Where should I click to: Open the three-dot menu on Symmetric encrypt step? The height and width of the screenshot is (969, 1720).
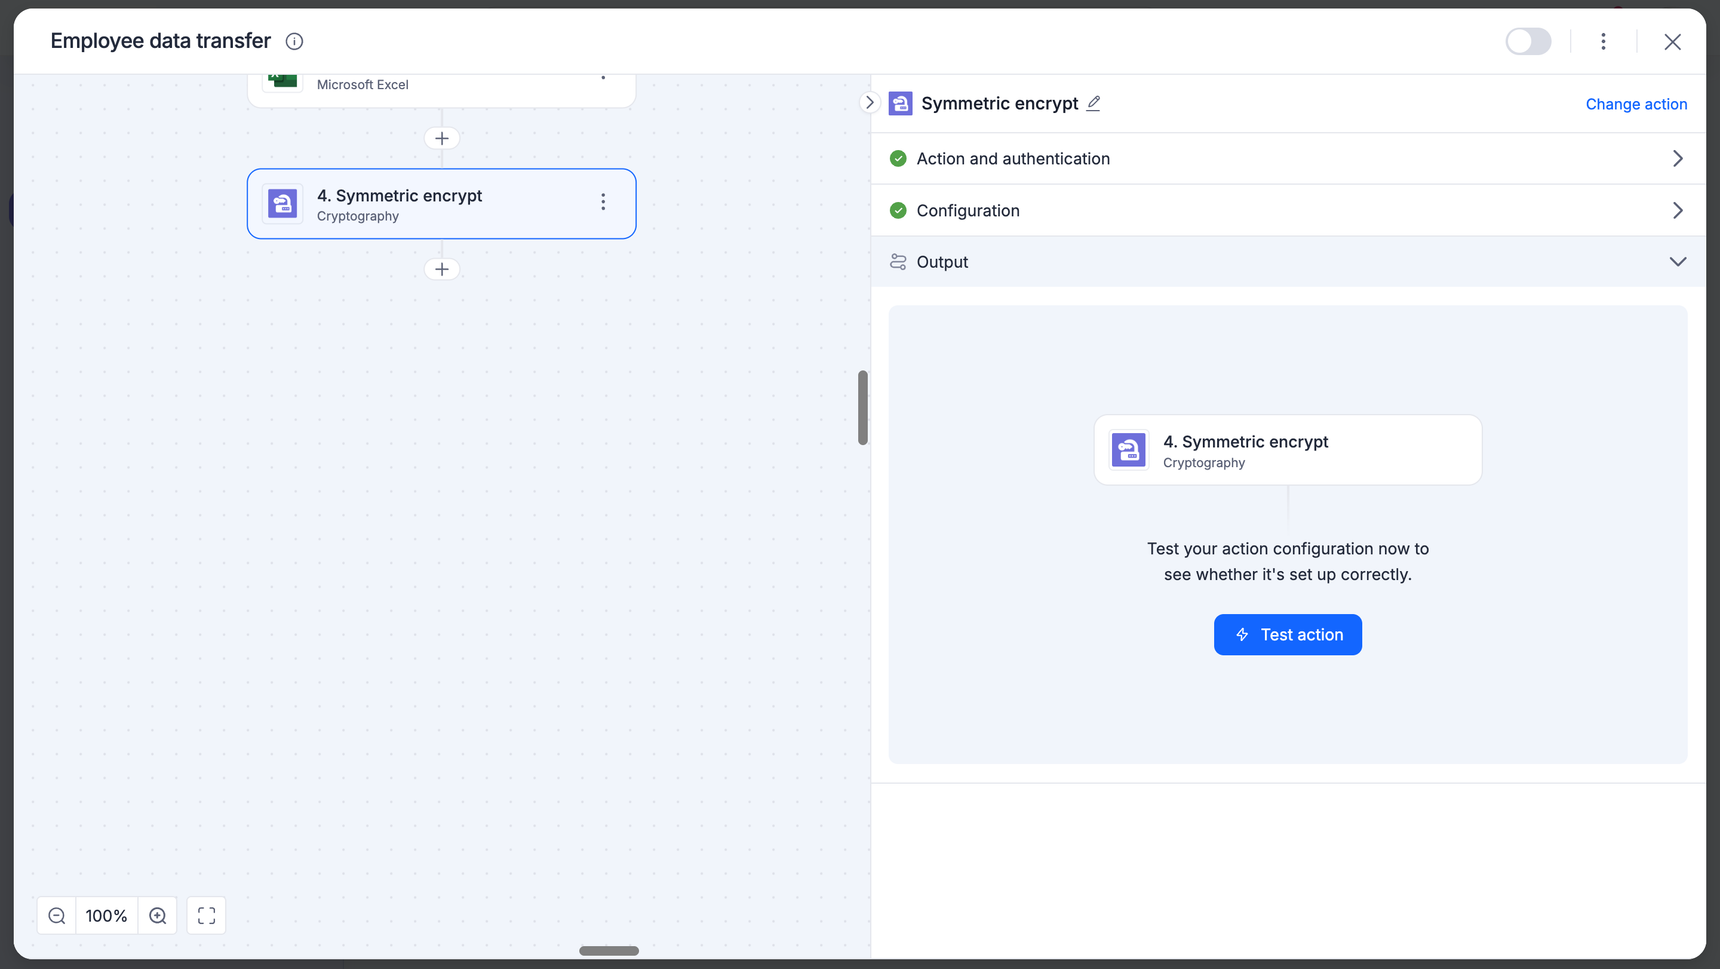click(x=603, y=203)
